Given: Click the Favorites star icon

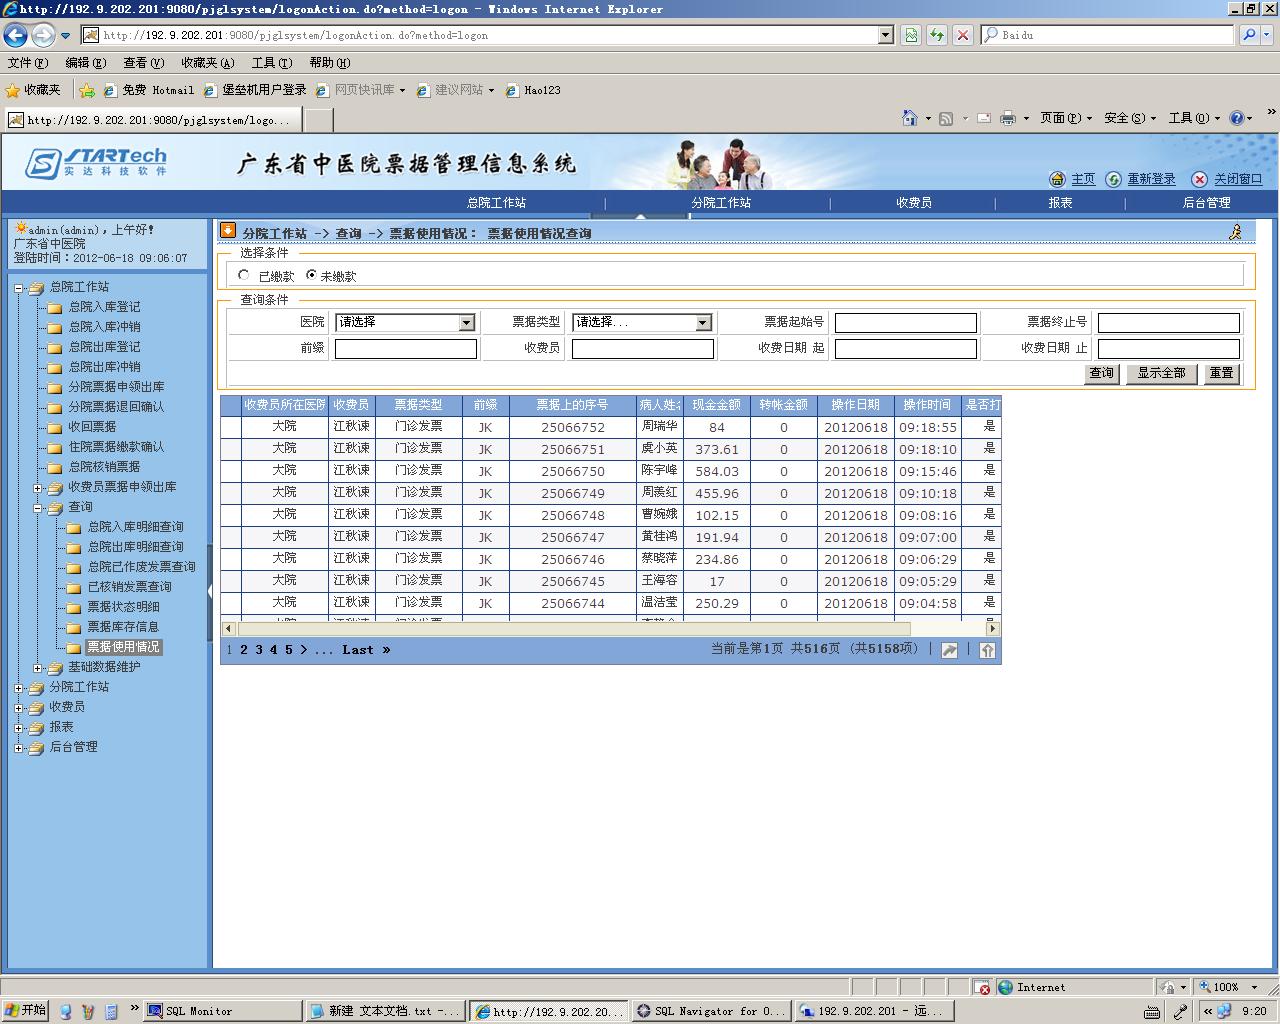Looking at the screenshot, I should [13, 90].
